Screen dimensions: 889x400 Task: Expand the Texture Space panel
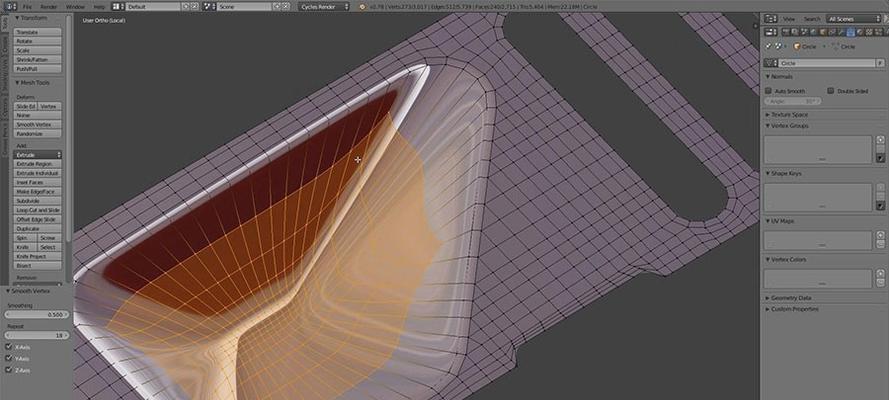(x=789, y=114)
